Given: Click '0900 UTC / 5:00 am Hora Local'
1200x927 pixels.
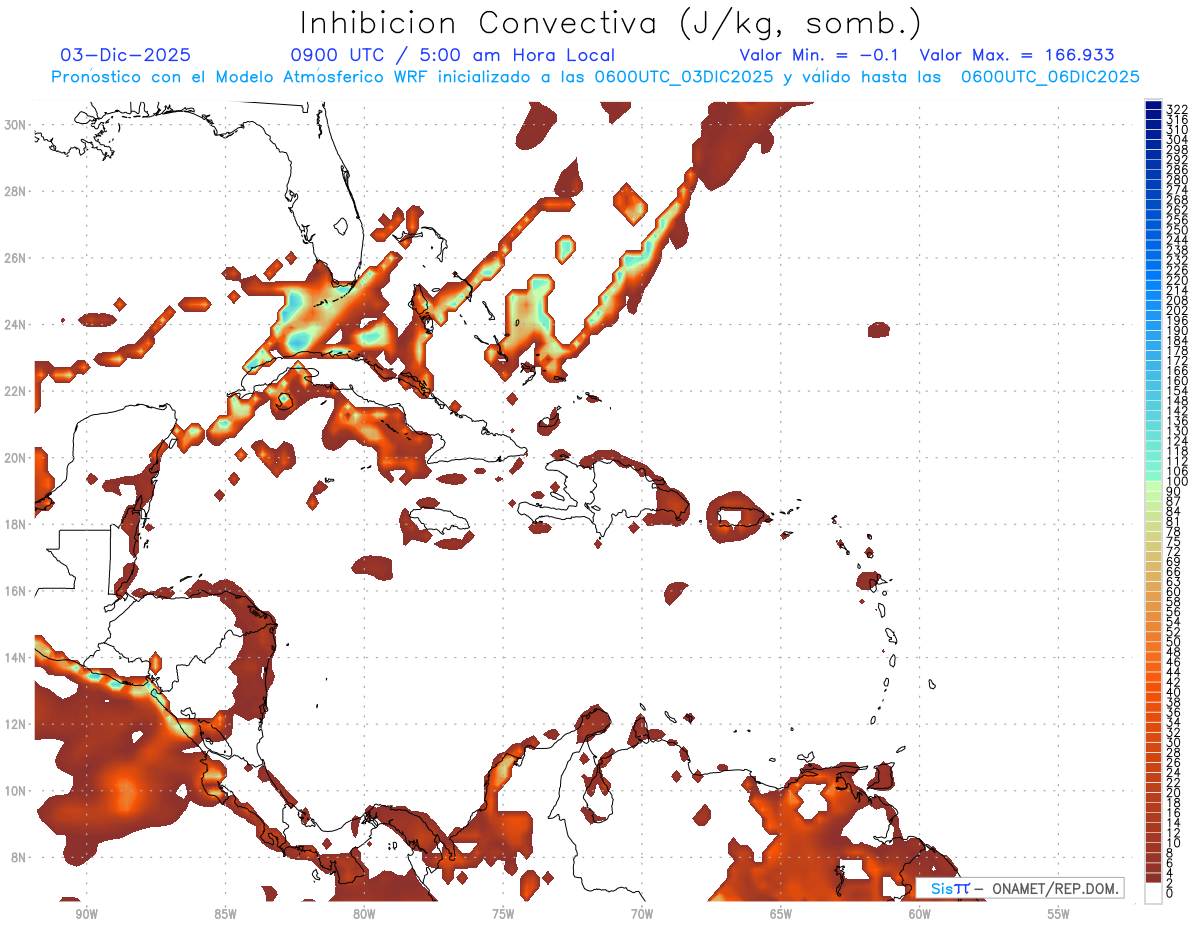Looking at the screenshot, I should (x=453, y=56).
